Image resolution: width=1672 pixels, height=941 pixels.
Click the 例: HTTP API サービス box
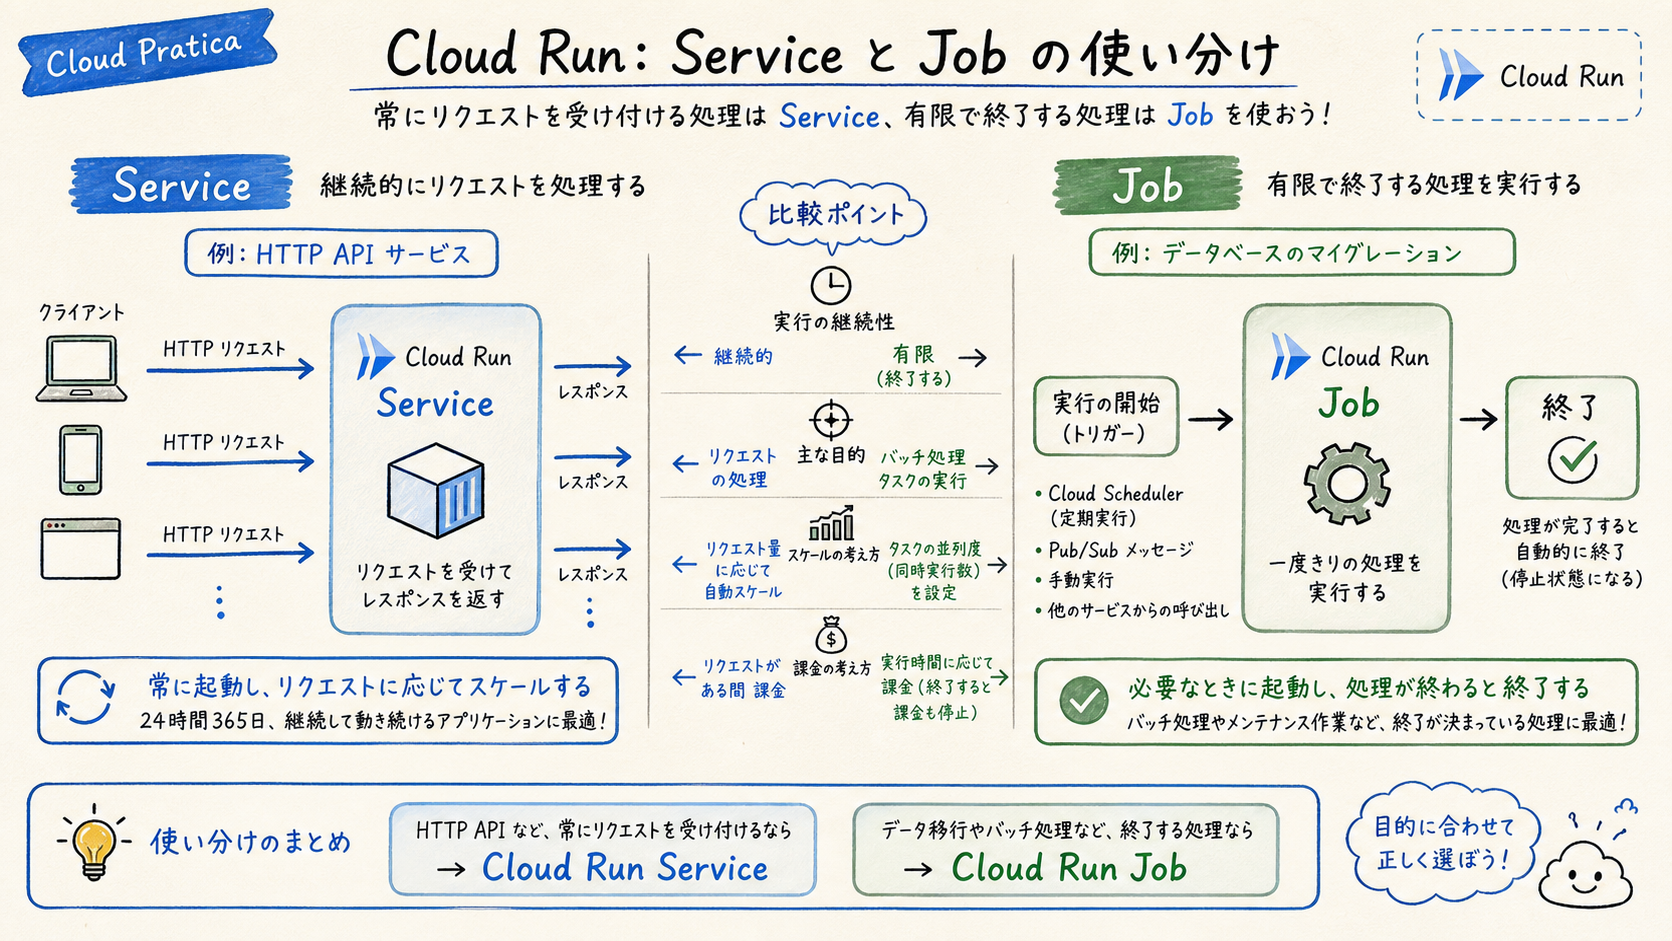341,254
